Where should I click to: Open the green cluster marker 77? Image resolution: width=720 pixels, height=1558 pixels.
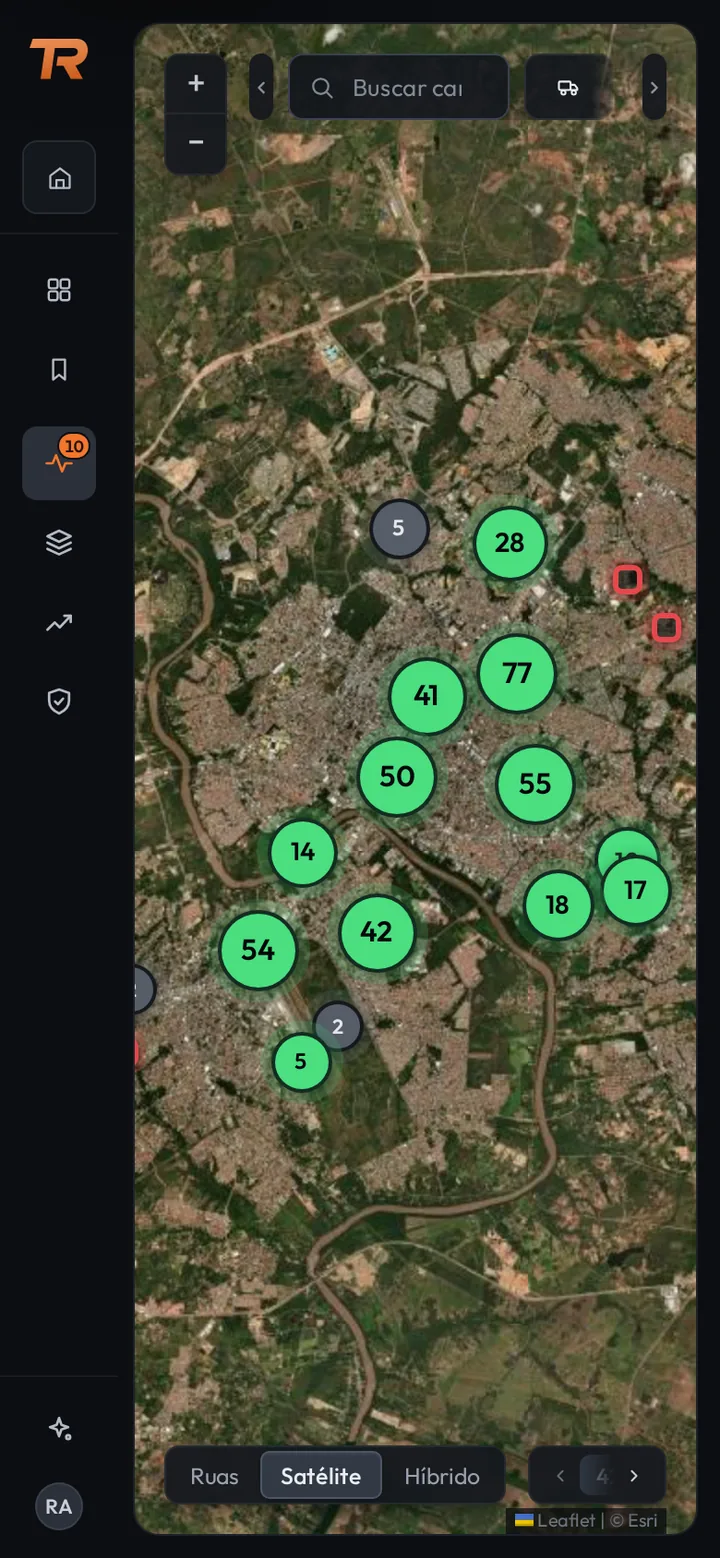click(517, 674)
